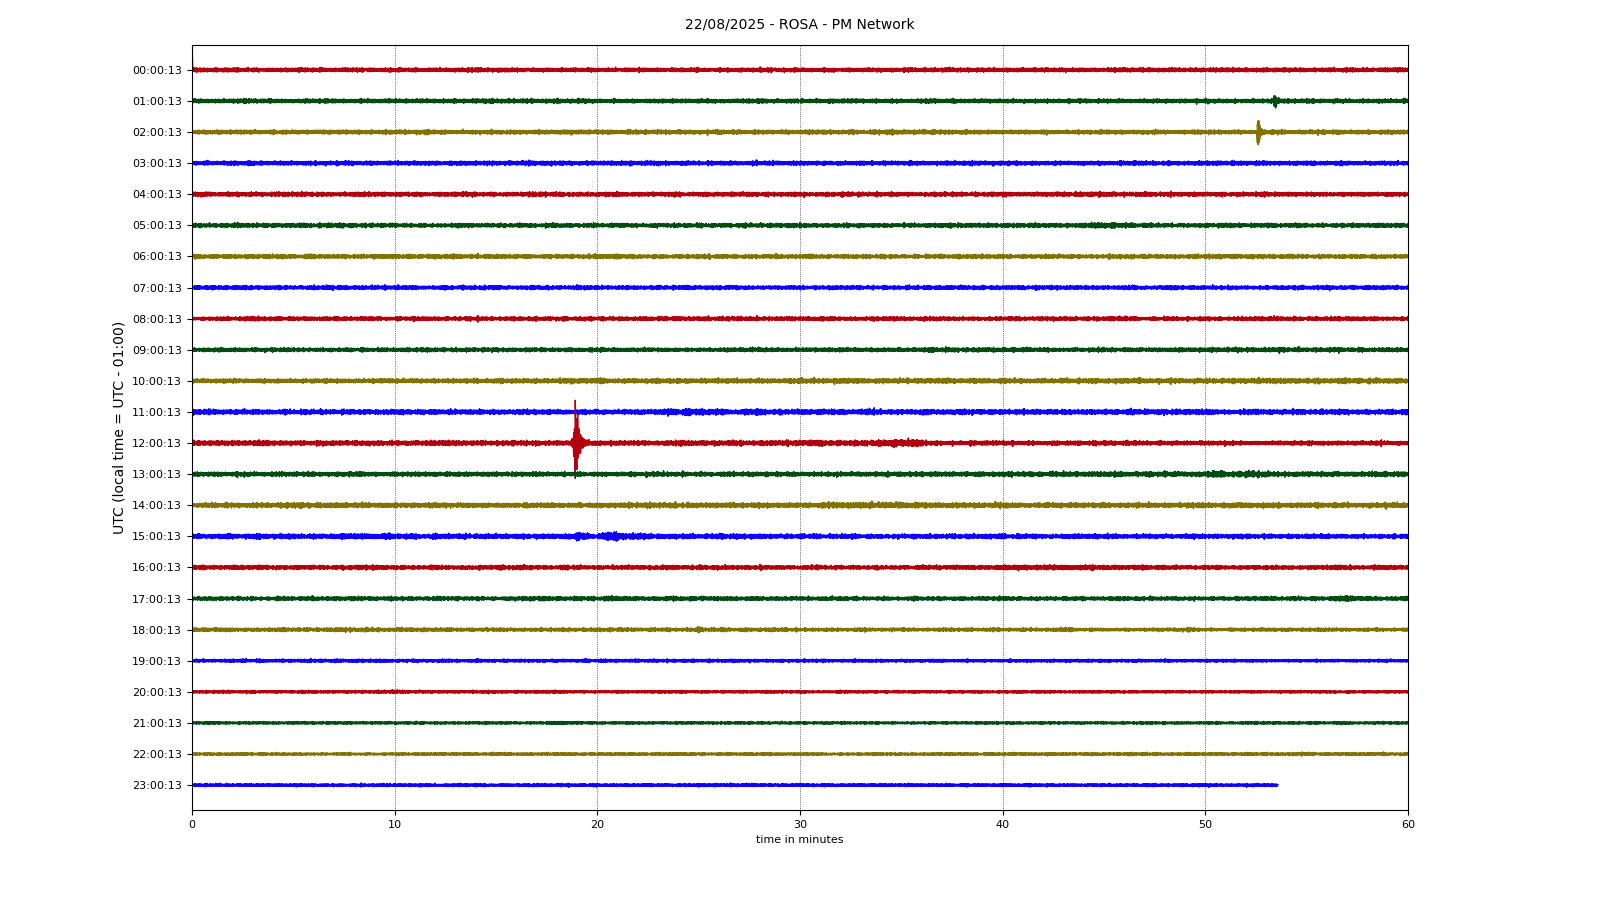The width and height of the screenshot is (1600, 900).
Task: Select the 00:00:13 row label
Action: tap(157, 70)
